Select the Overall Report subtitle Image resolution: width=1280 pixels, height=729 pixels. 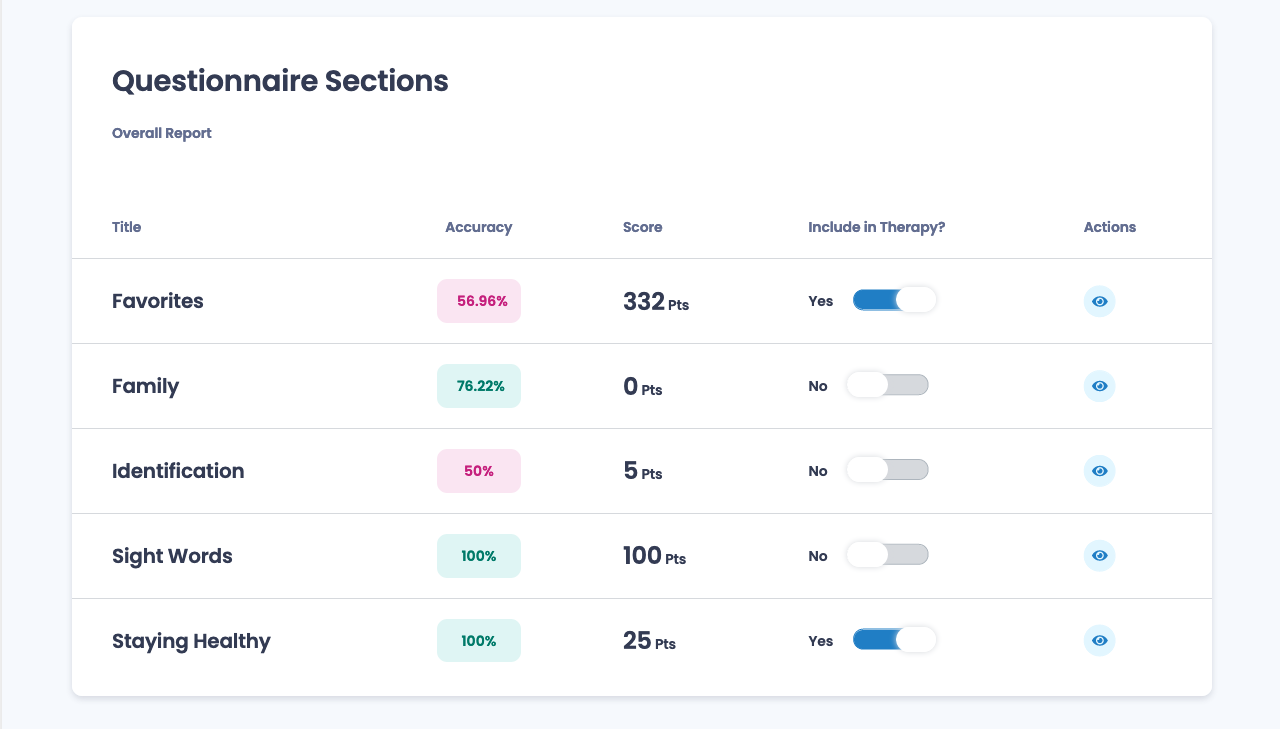(x=162, y=133)
